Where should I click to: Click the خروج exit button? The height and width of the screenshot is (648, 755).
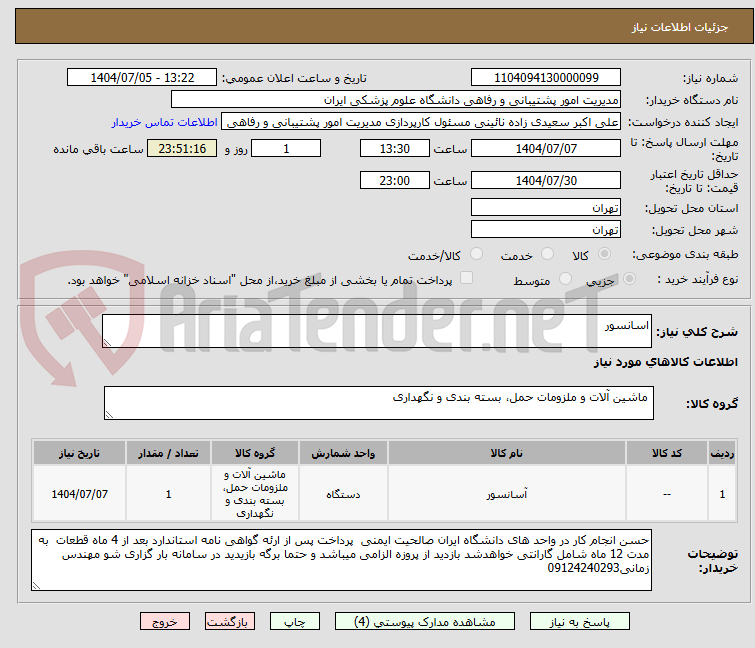[x=165, y=622]
